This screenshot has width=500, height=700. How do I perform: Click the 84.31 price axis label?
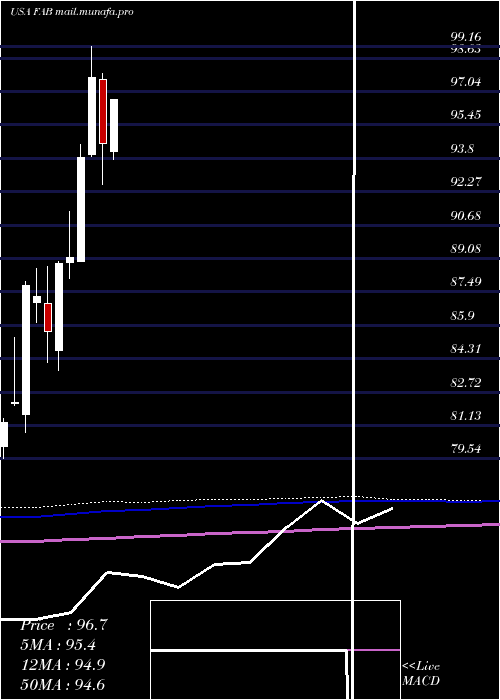(466, 349)
